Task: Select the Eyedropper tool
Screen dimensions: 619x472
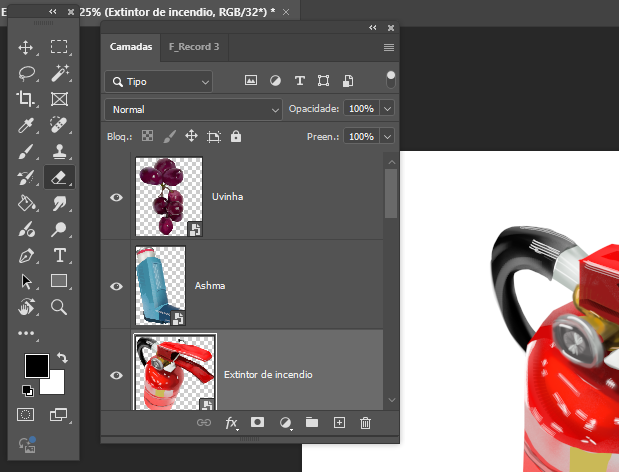Action: pos(26,125)
